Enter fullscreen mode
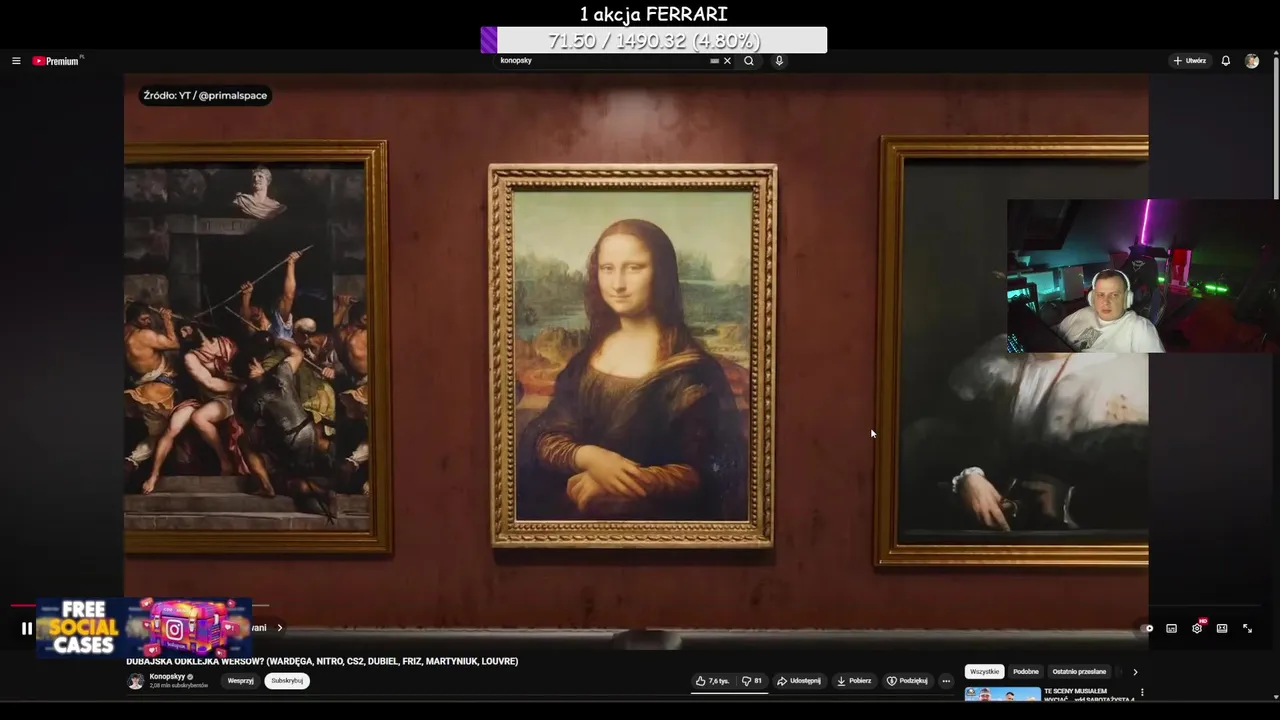Image resolution: width=1280 pixels, height=720 pixels. point(1248,628)
